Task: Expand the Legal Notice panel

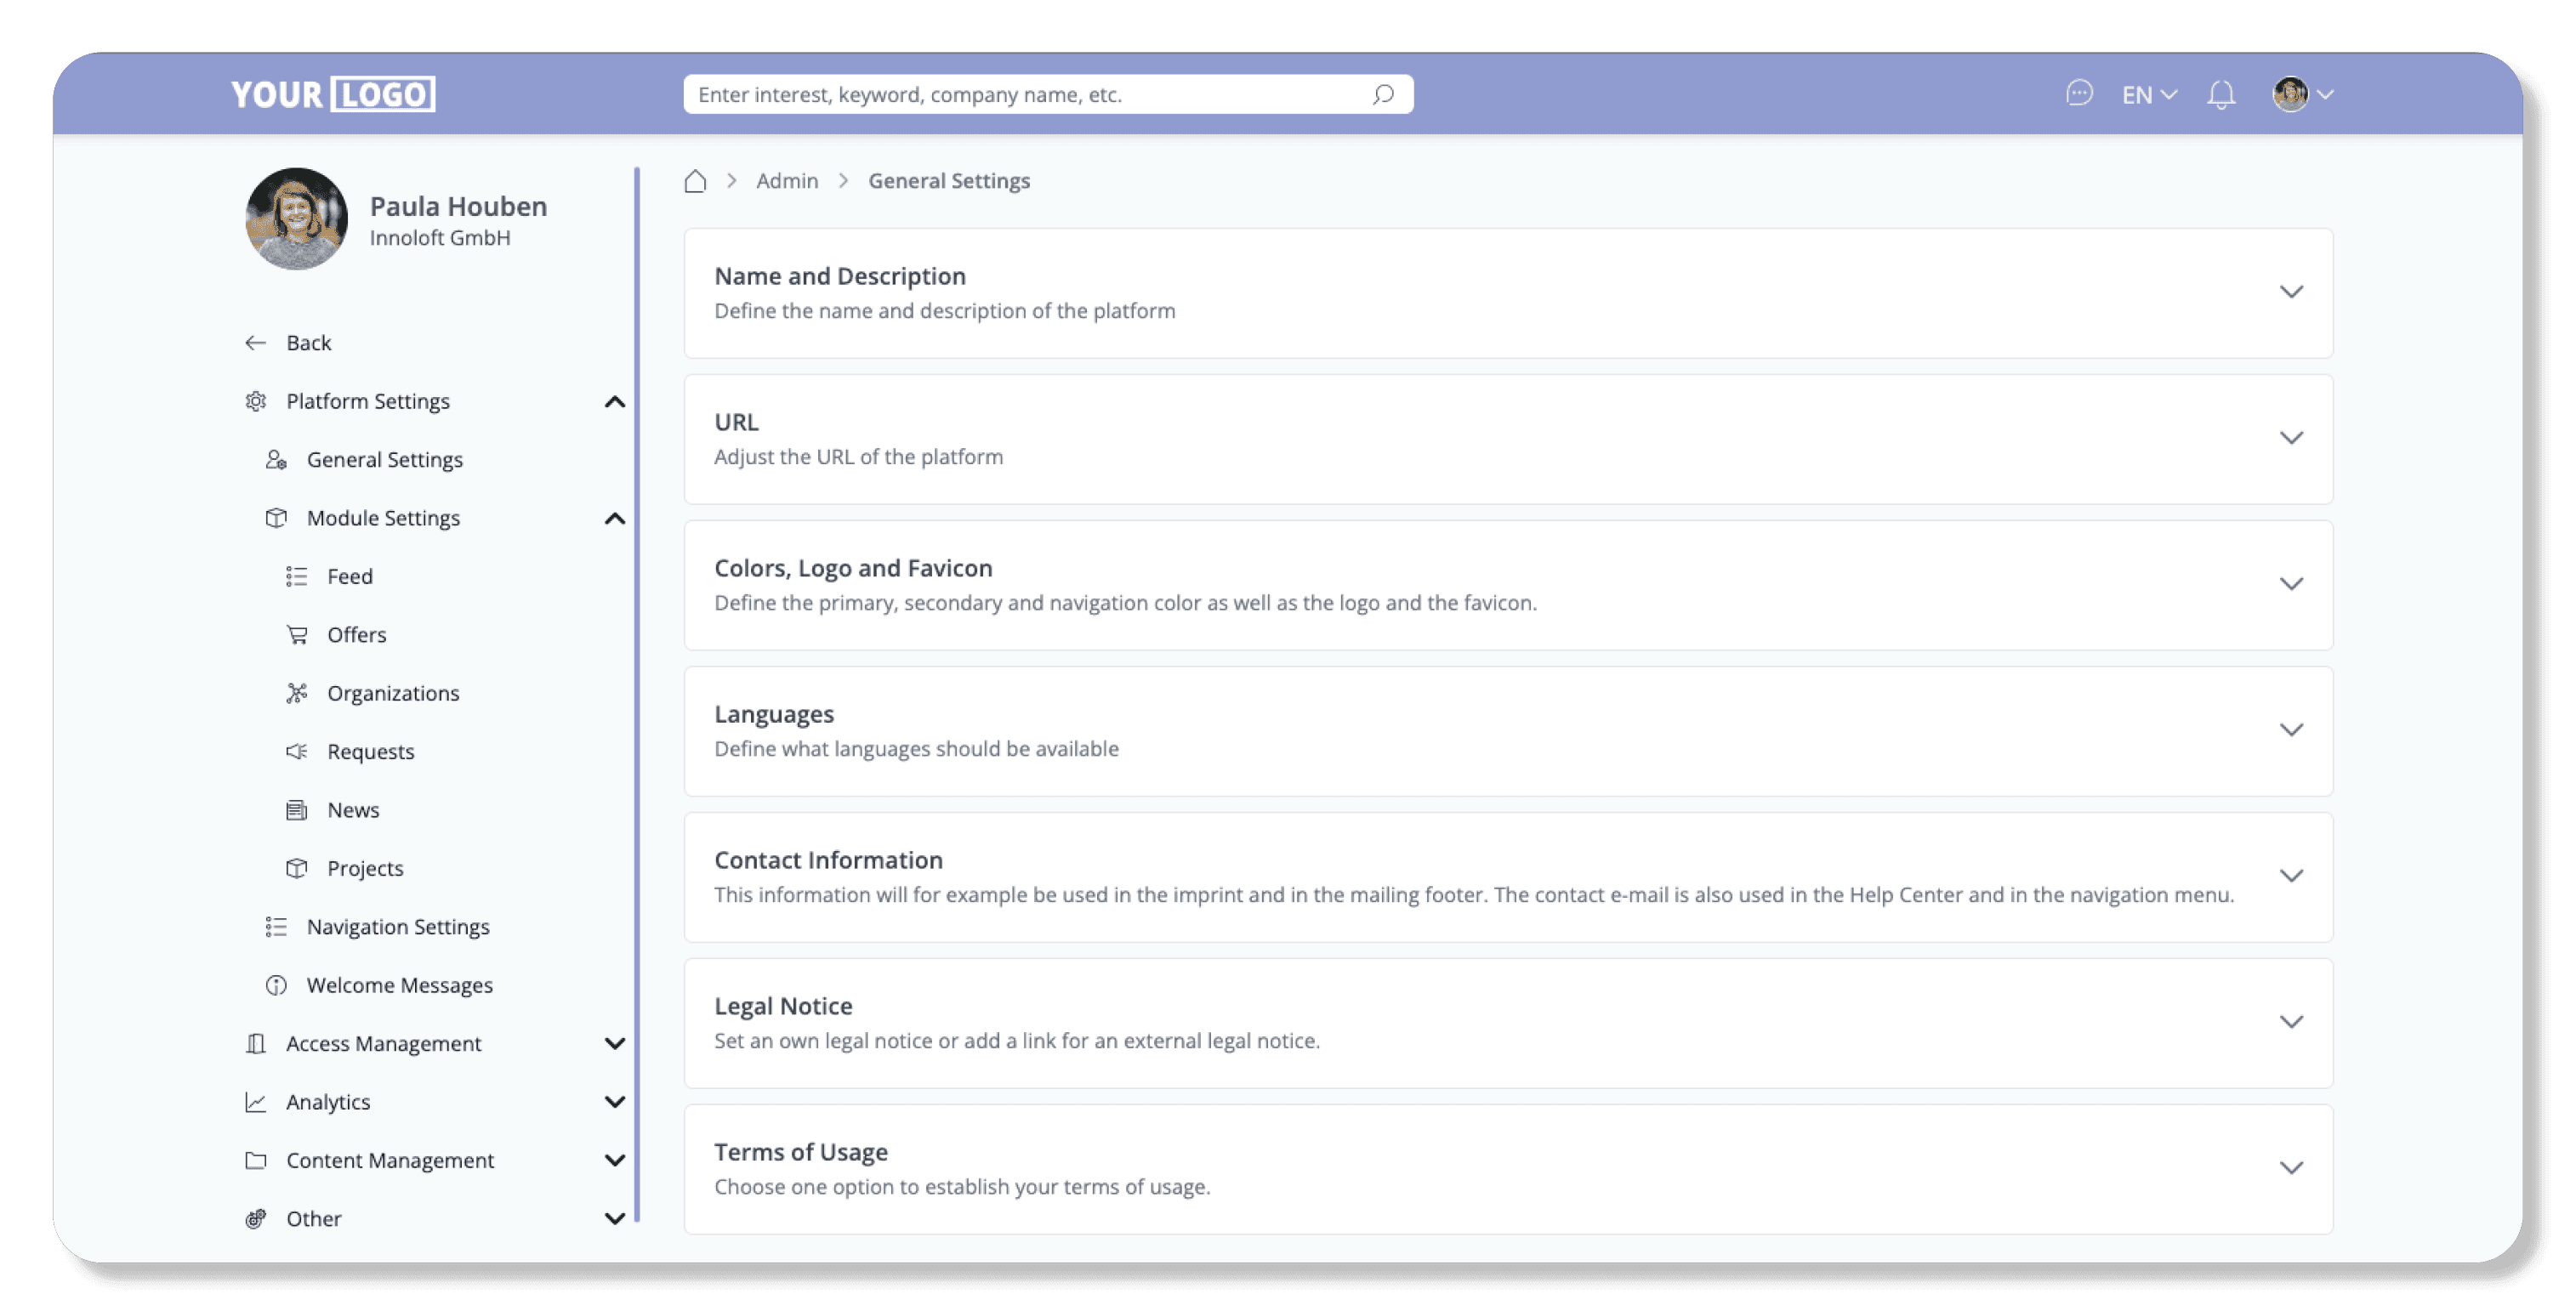Action: (x=2290, y=1022)
